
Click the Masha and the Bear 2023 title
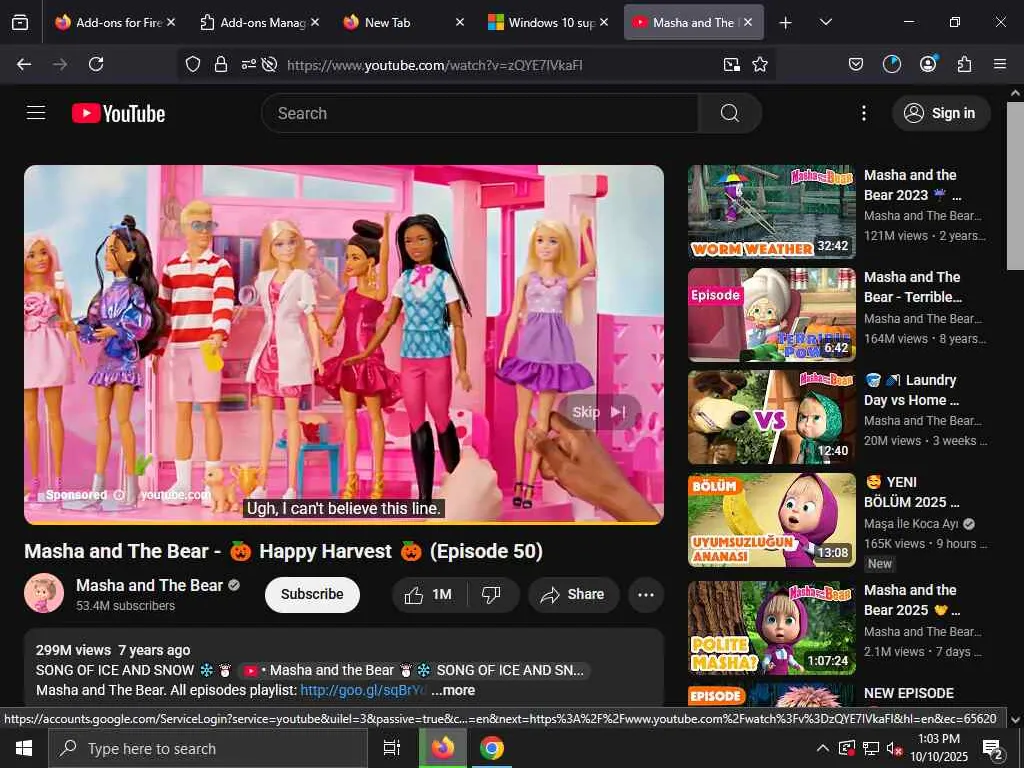tap(912, 185)
